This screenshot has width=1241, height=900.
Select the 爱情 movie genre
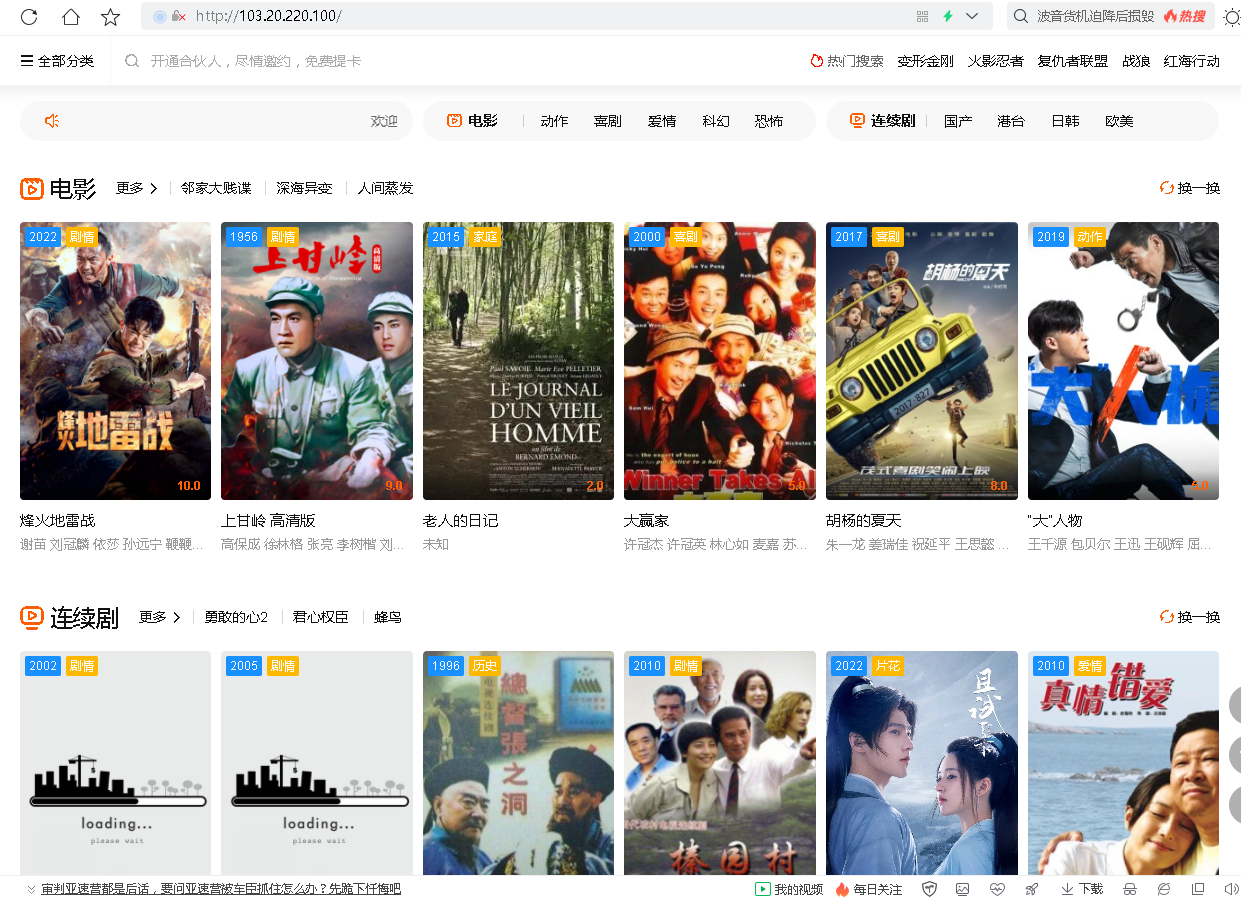pyautogui.click(x=662, y=121)
